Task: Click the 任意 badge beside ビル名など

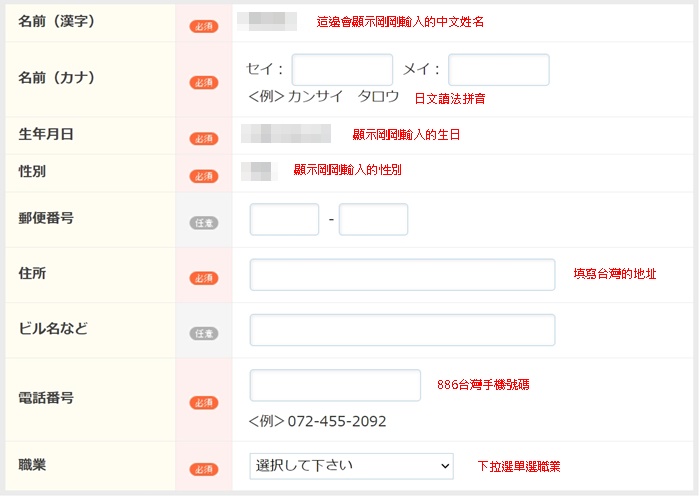Action: [204, 333]
